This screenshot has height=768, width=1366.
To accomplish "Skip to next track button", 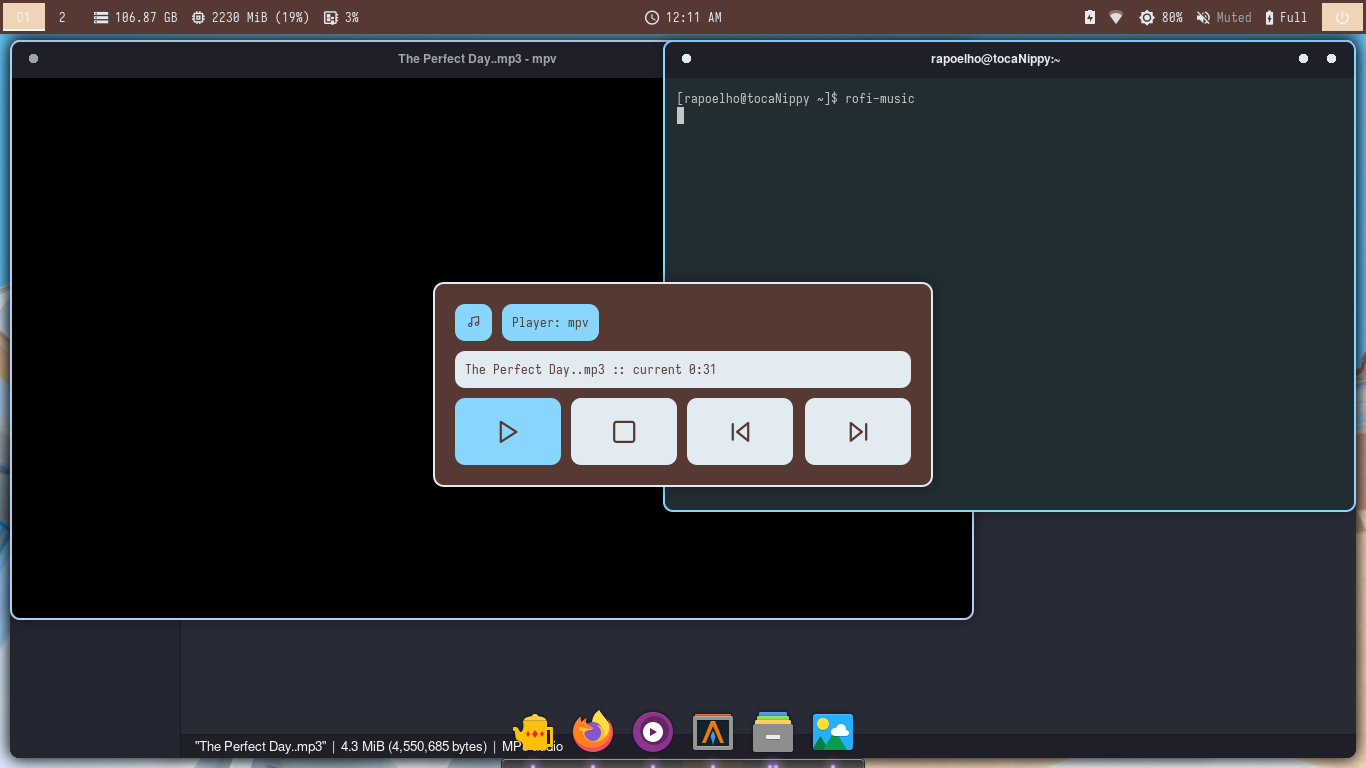I will [858, 432].
